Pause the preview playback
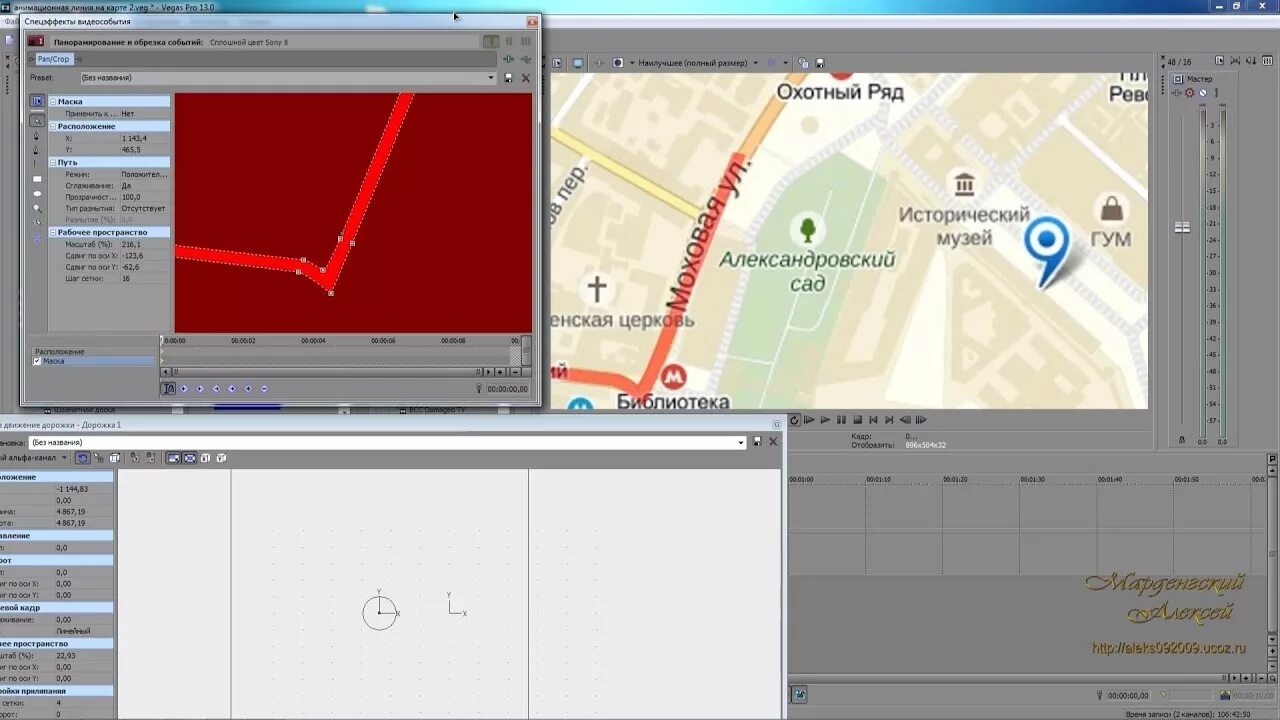 (841, 420)
